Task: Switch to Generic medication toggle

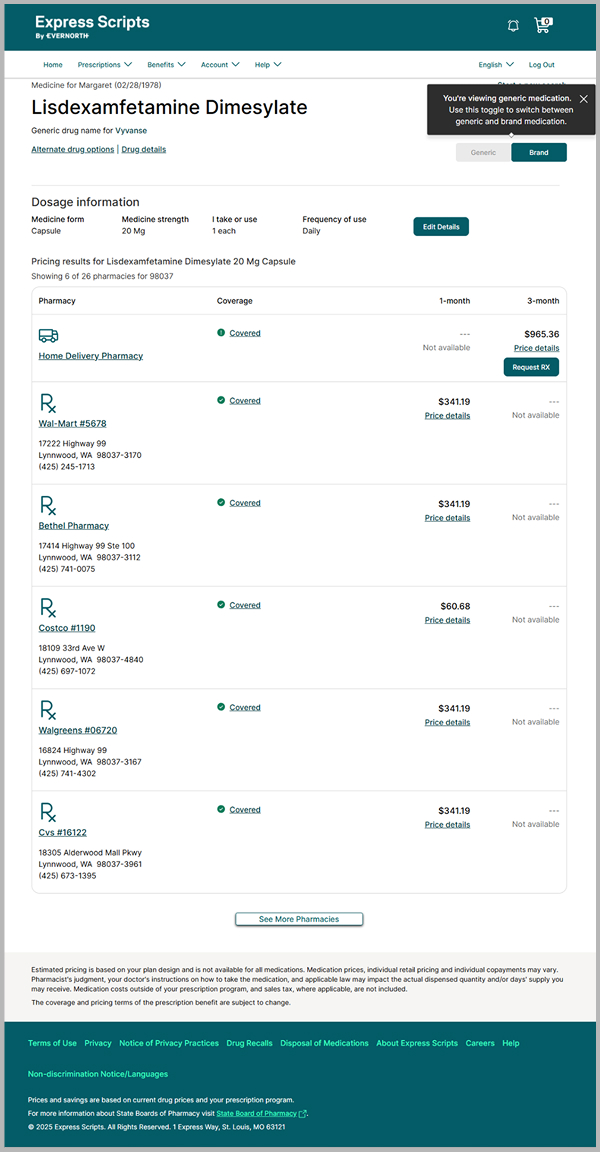Action: coord(483,152)
